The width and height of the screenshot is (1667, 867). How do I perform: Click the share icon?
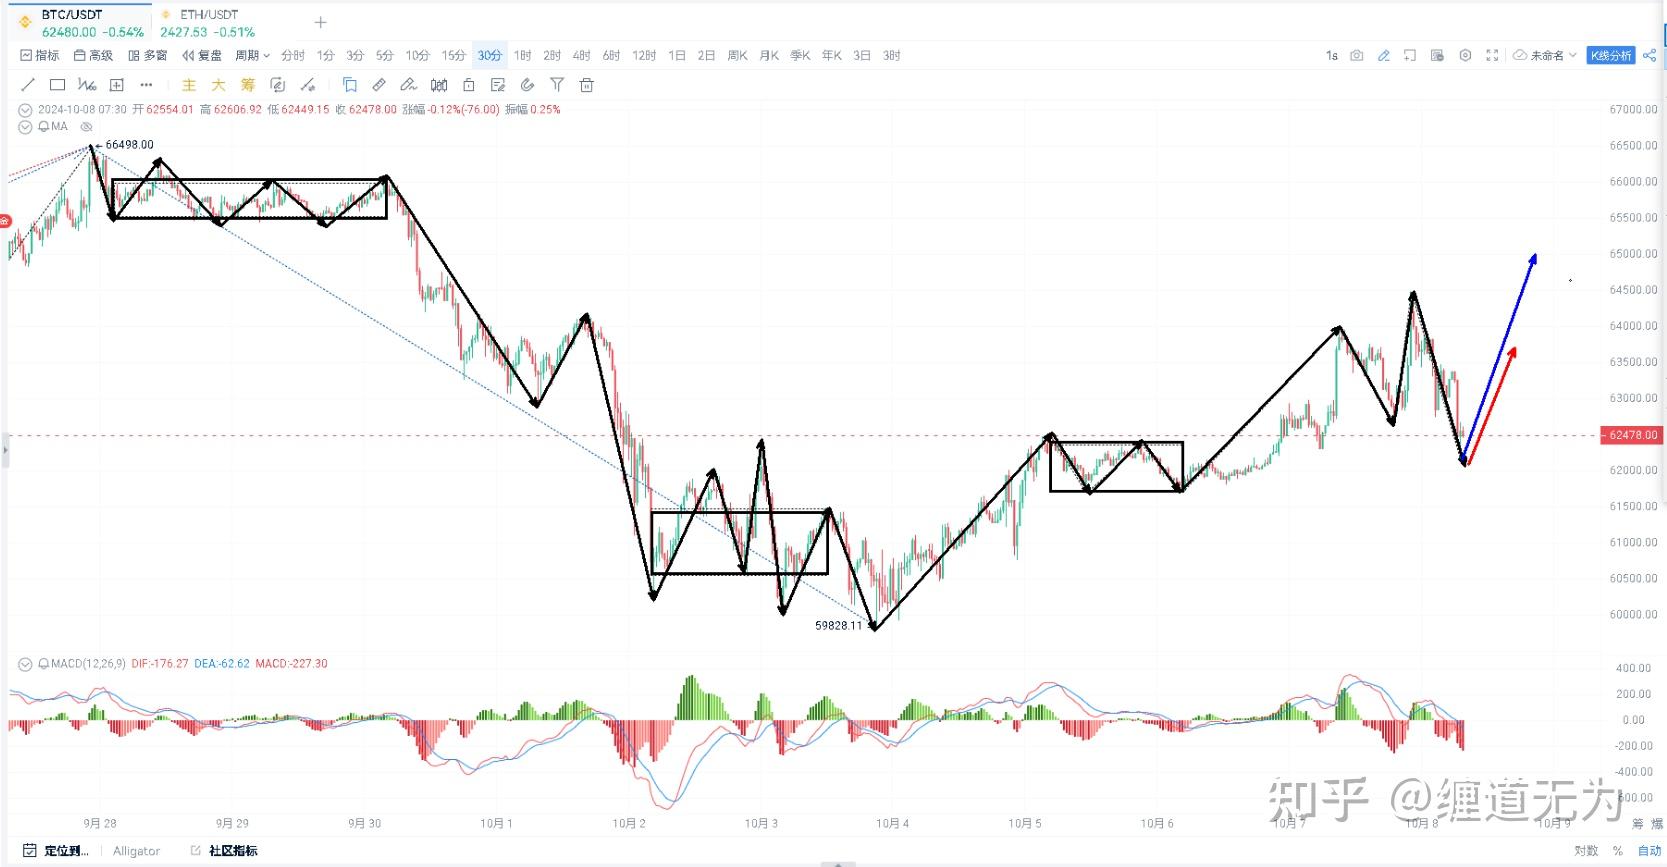[1649, 56]
